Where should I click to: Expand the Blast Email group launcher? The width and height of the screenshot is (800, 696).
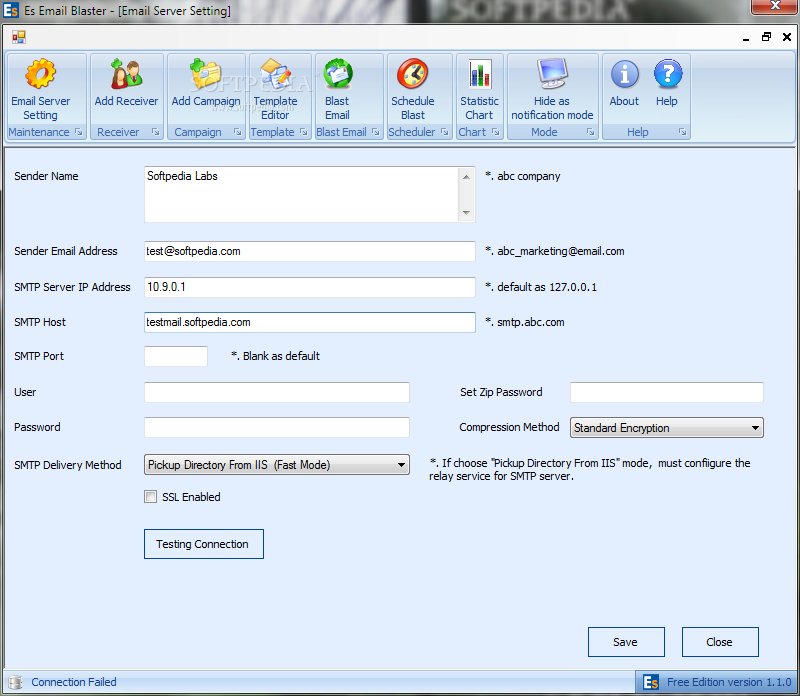pos(376,132)
